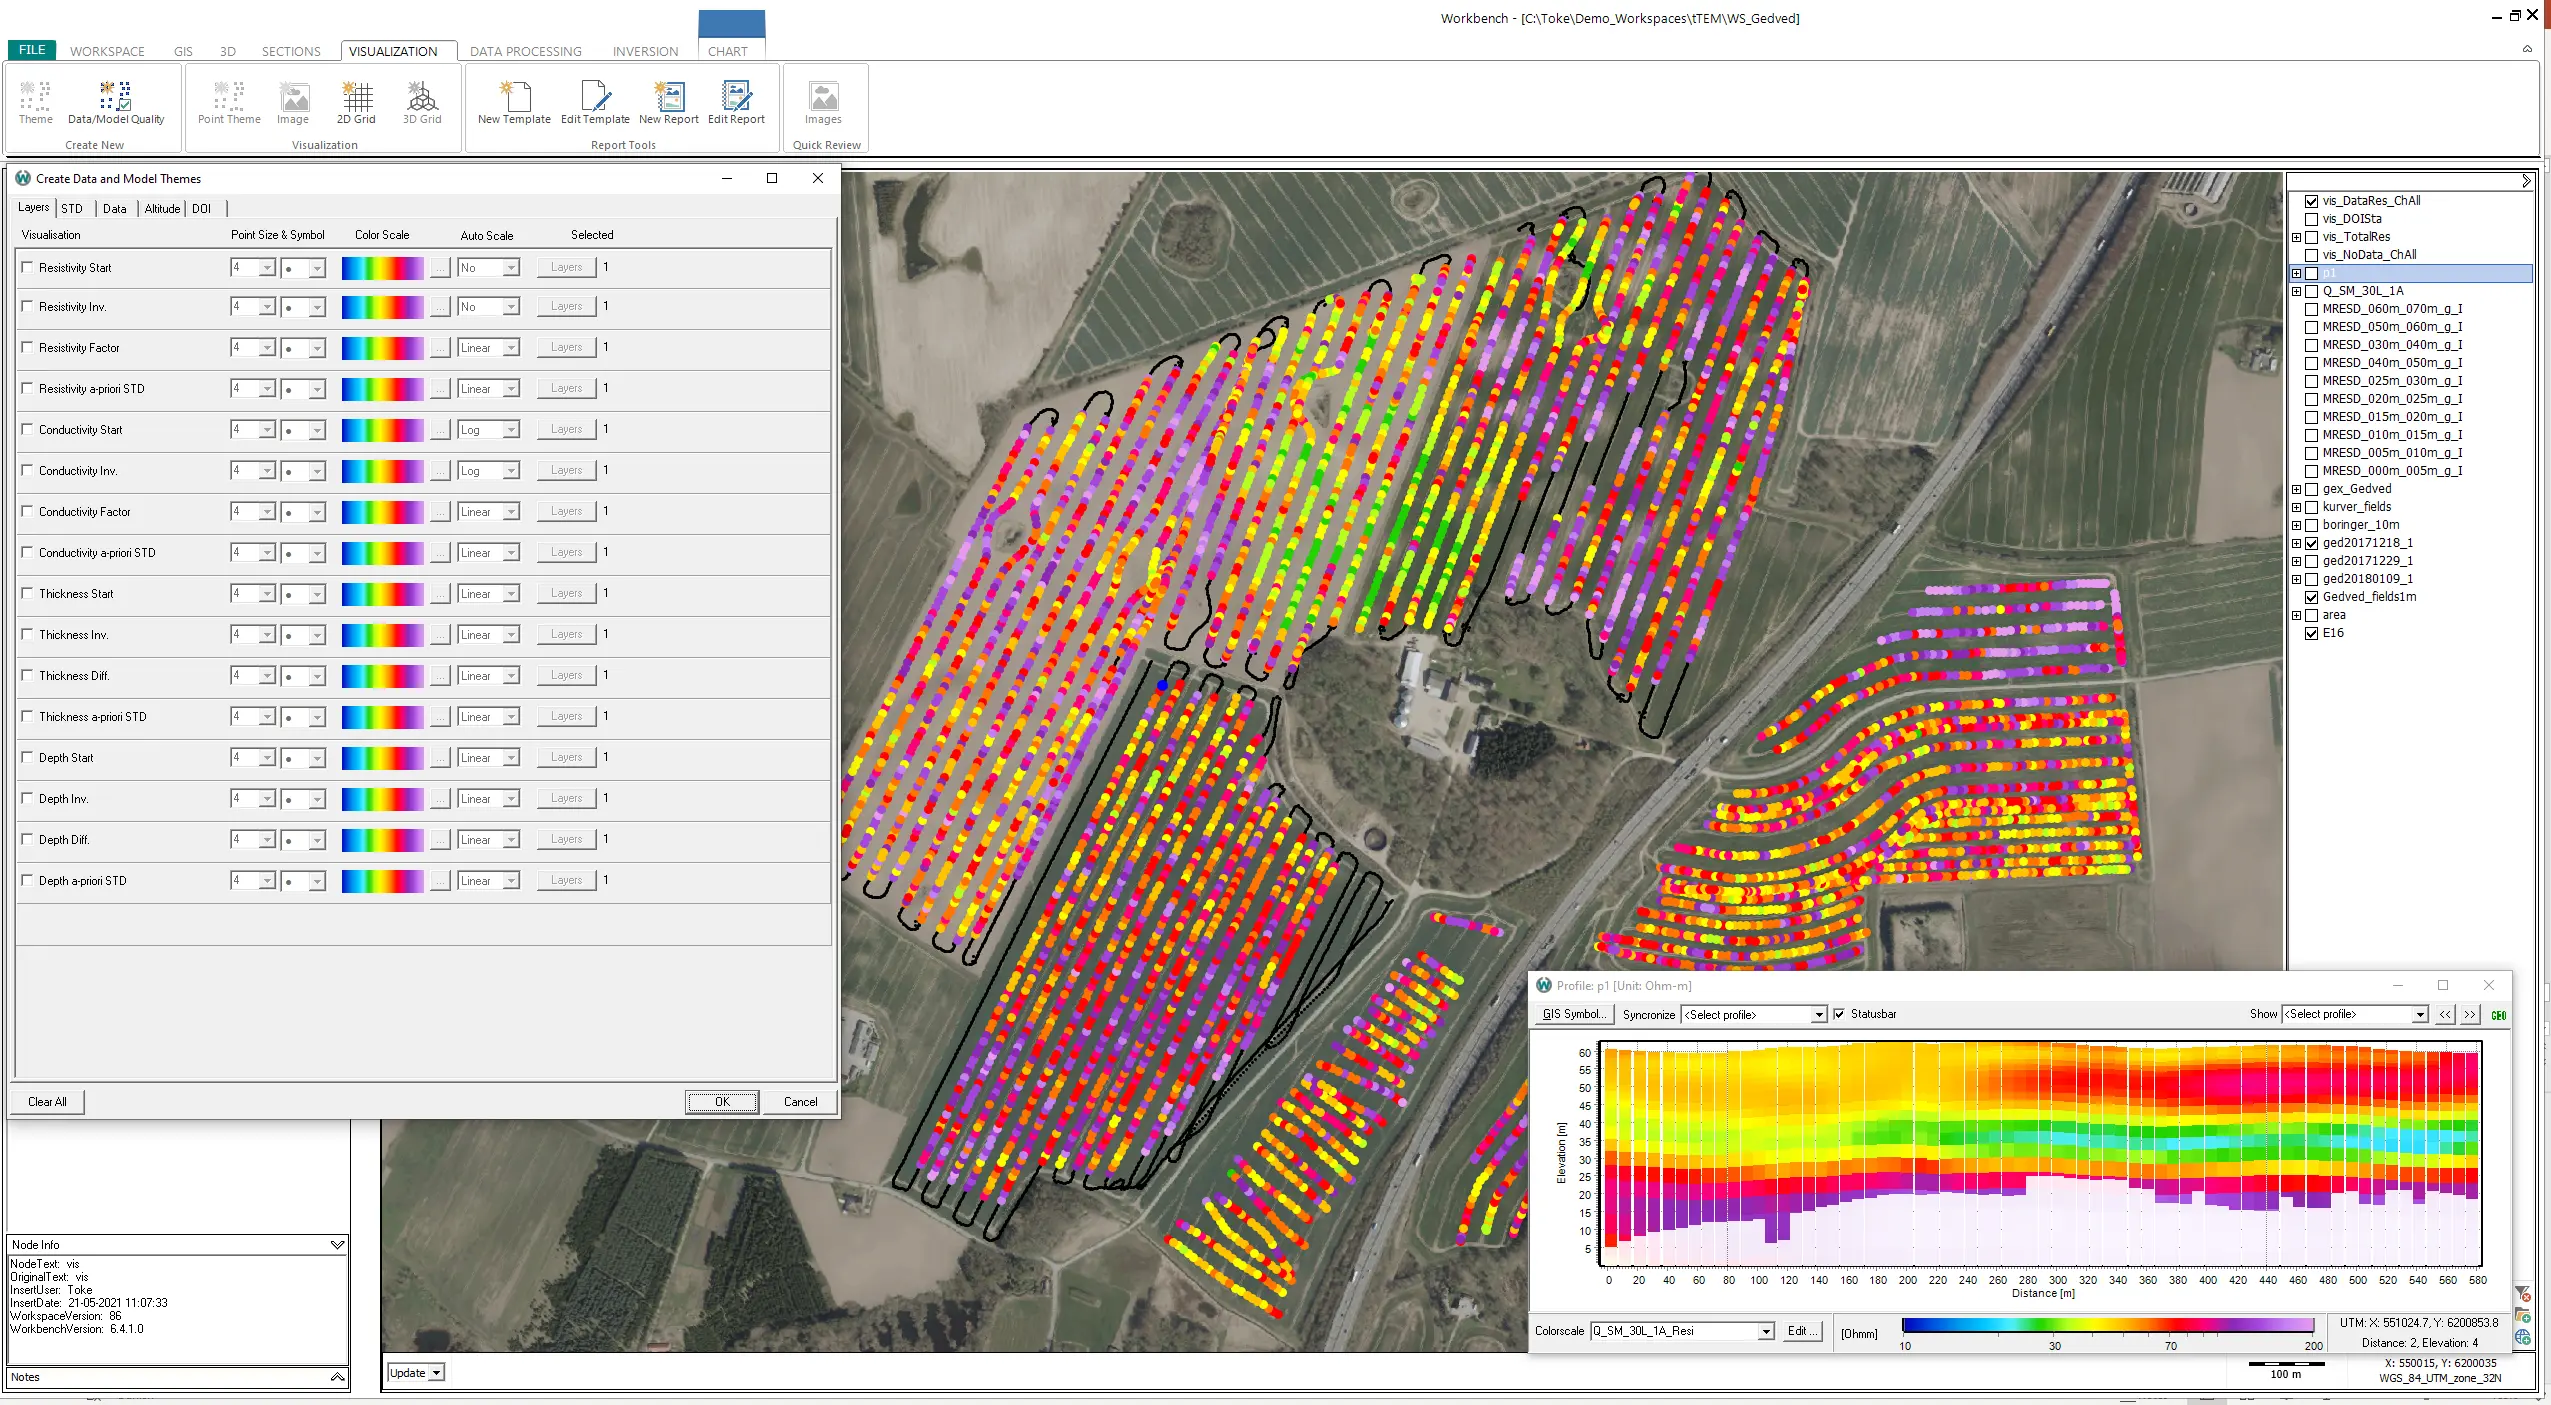Click the color scale swatch for Depth Start
2551x1405 pixels.
[382, 758]
